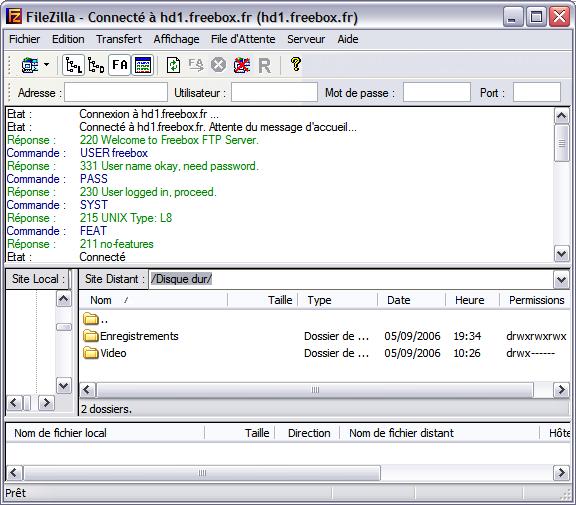The width and height of the screenshot is (576, 505).
Task: Click local tree scroll up arrow
Action: click(64, 299)
